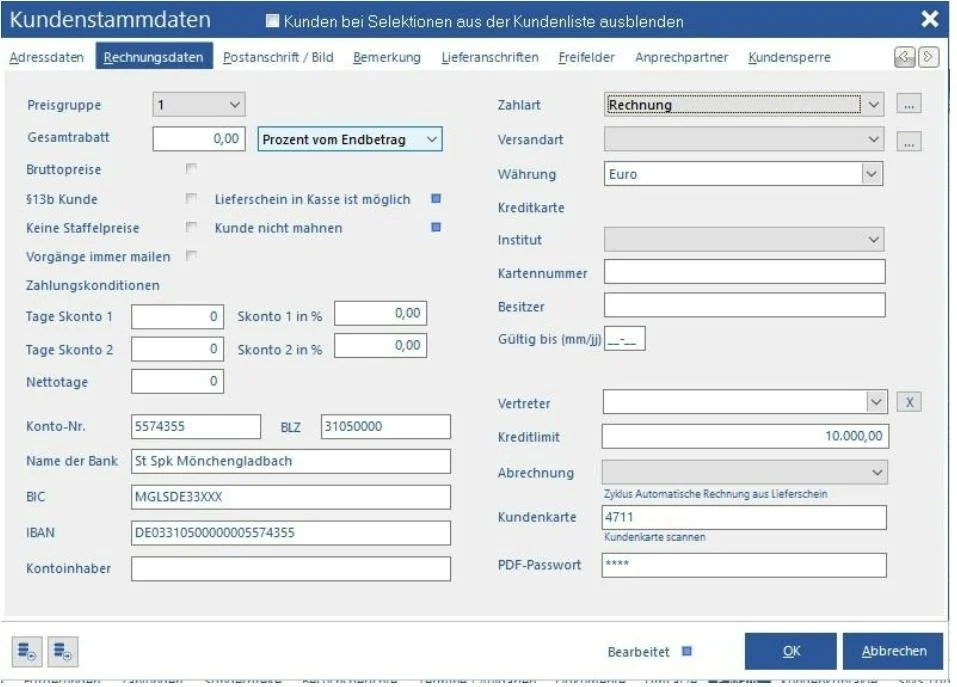Open the Zahlart dropdown

click(x=744, y=104)
